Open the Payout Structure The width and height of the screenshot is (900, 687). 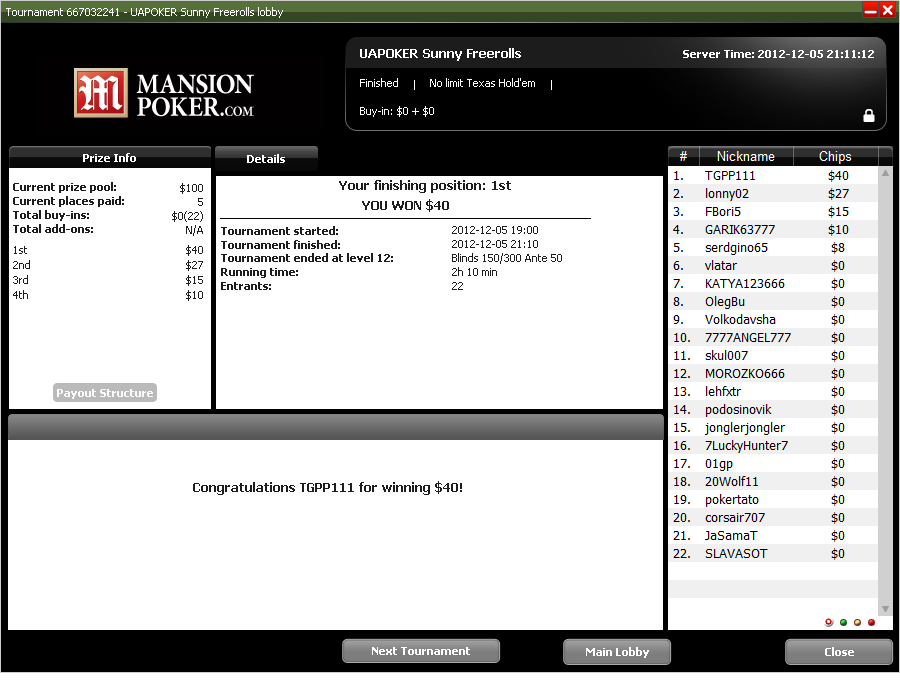(x=105, y=393)
